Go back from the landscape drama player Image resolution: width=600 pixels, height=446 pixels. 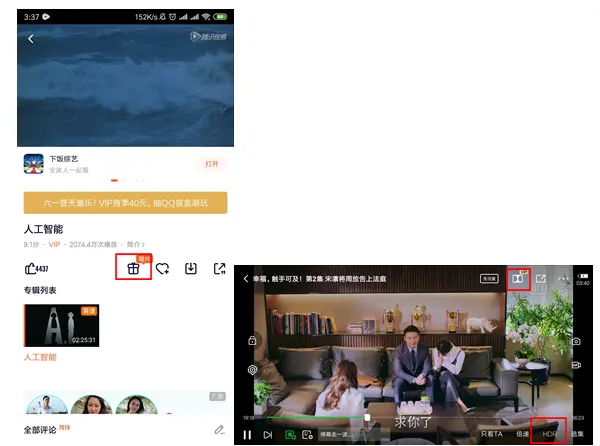click(x=246, y=278)
